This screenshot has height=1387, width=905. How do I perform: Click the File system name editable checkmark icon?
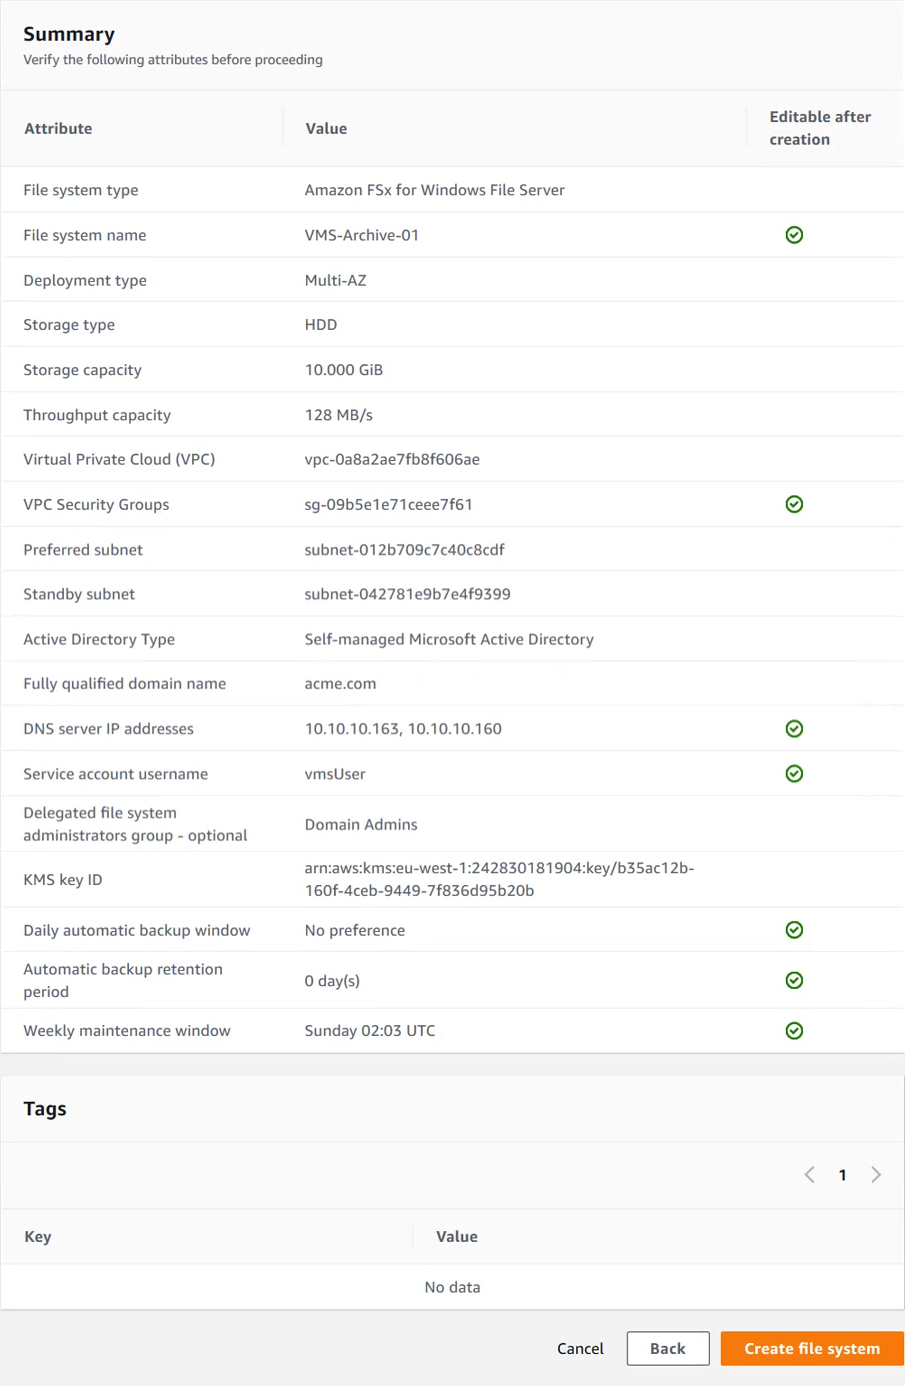pos(794,235)
